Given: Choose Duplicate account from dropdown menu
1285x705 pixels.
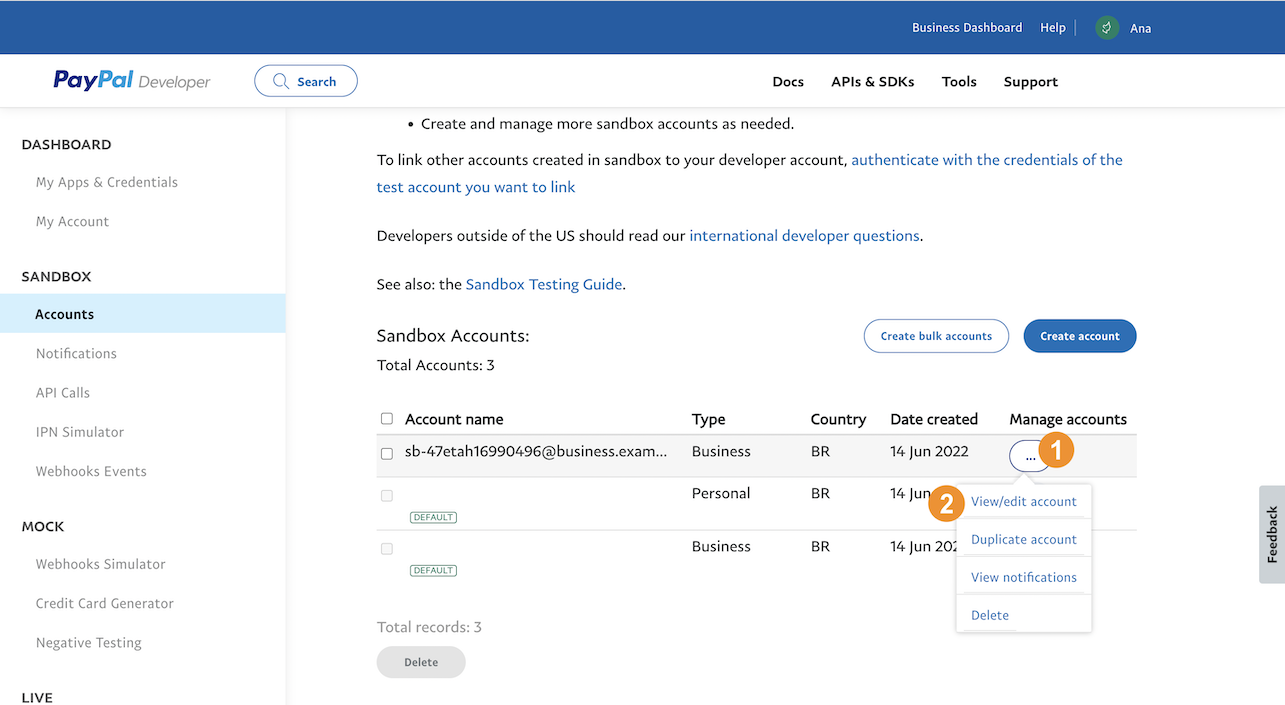Looking at the screenshot, I should [1023, 540].
